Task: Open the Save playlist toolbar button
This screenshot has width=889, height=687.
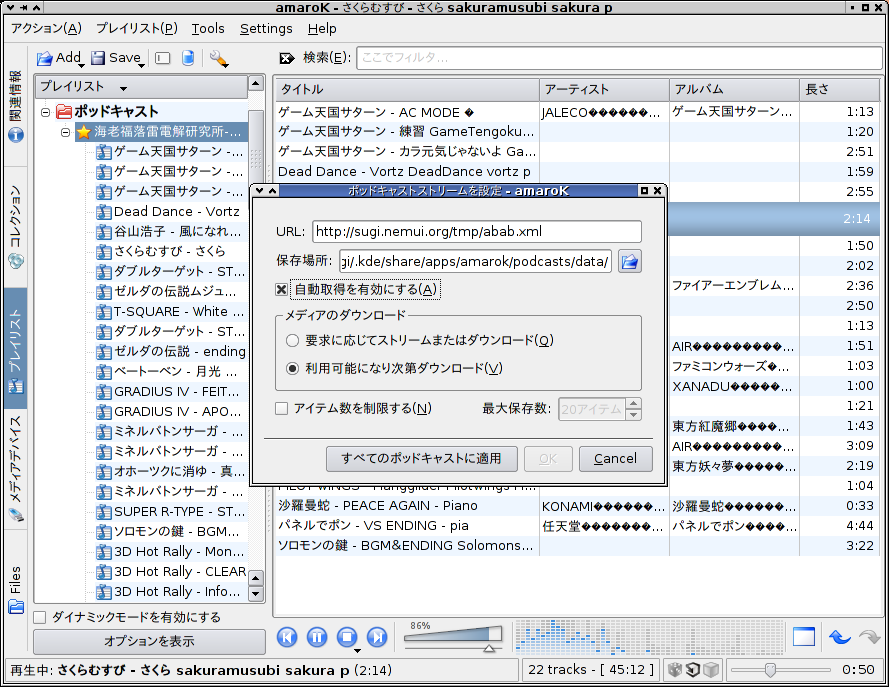Action: pos(117,58)
